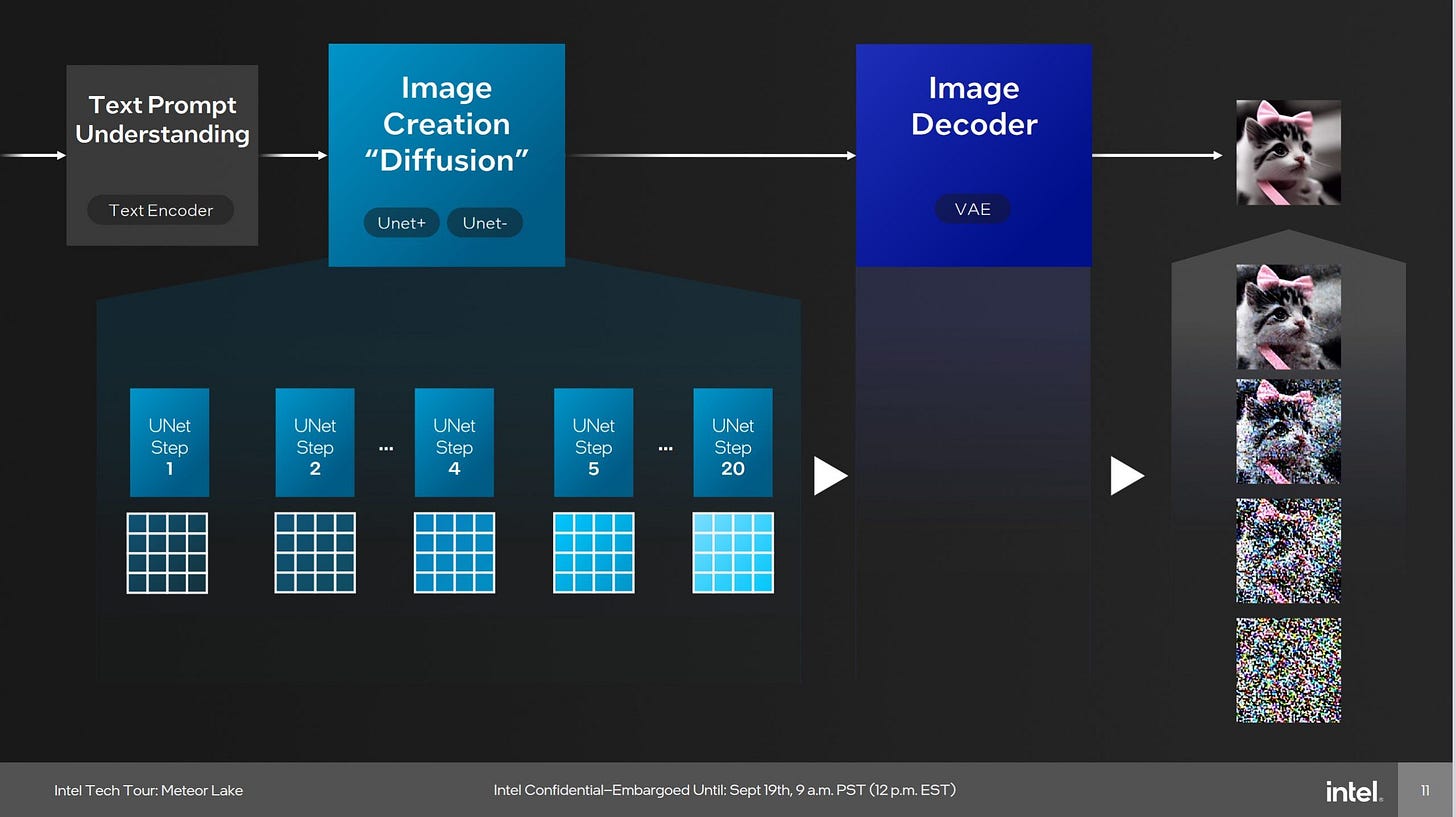Select the Unet- pill
Screen dimensions: 1456x817
point(485,223)
